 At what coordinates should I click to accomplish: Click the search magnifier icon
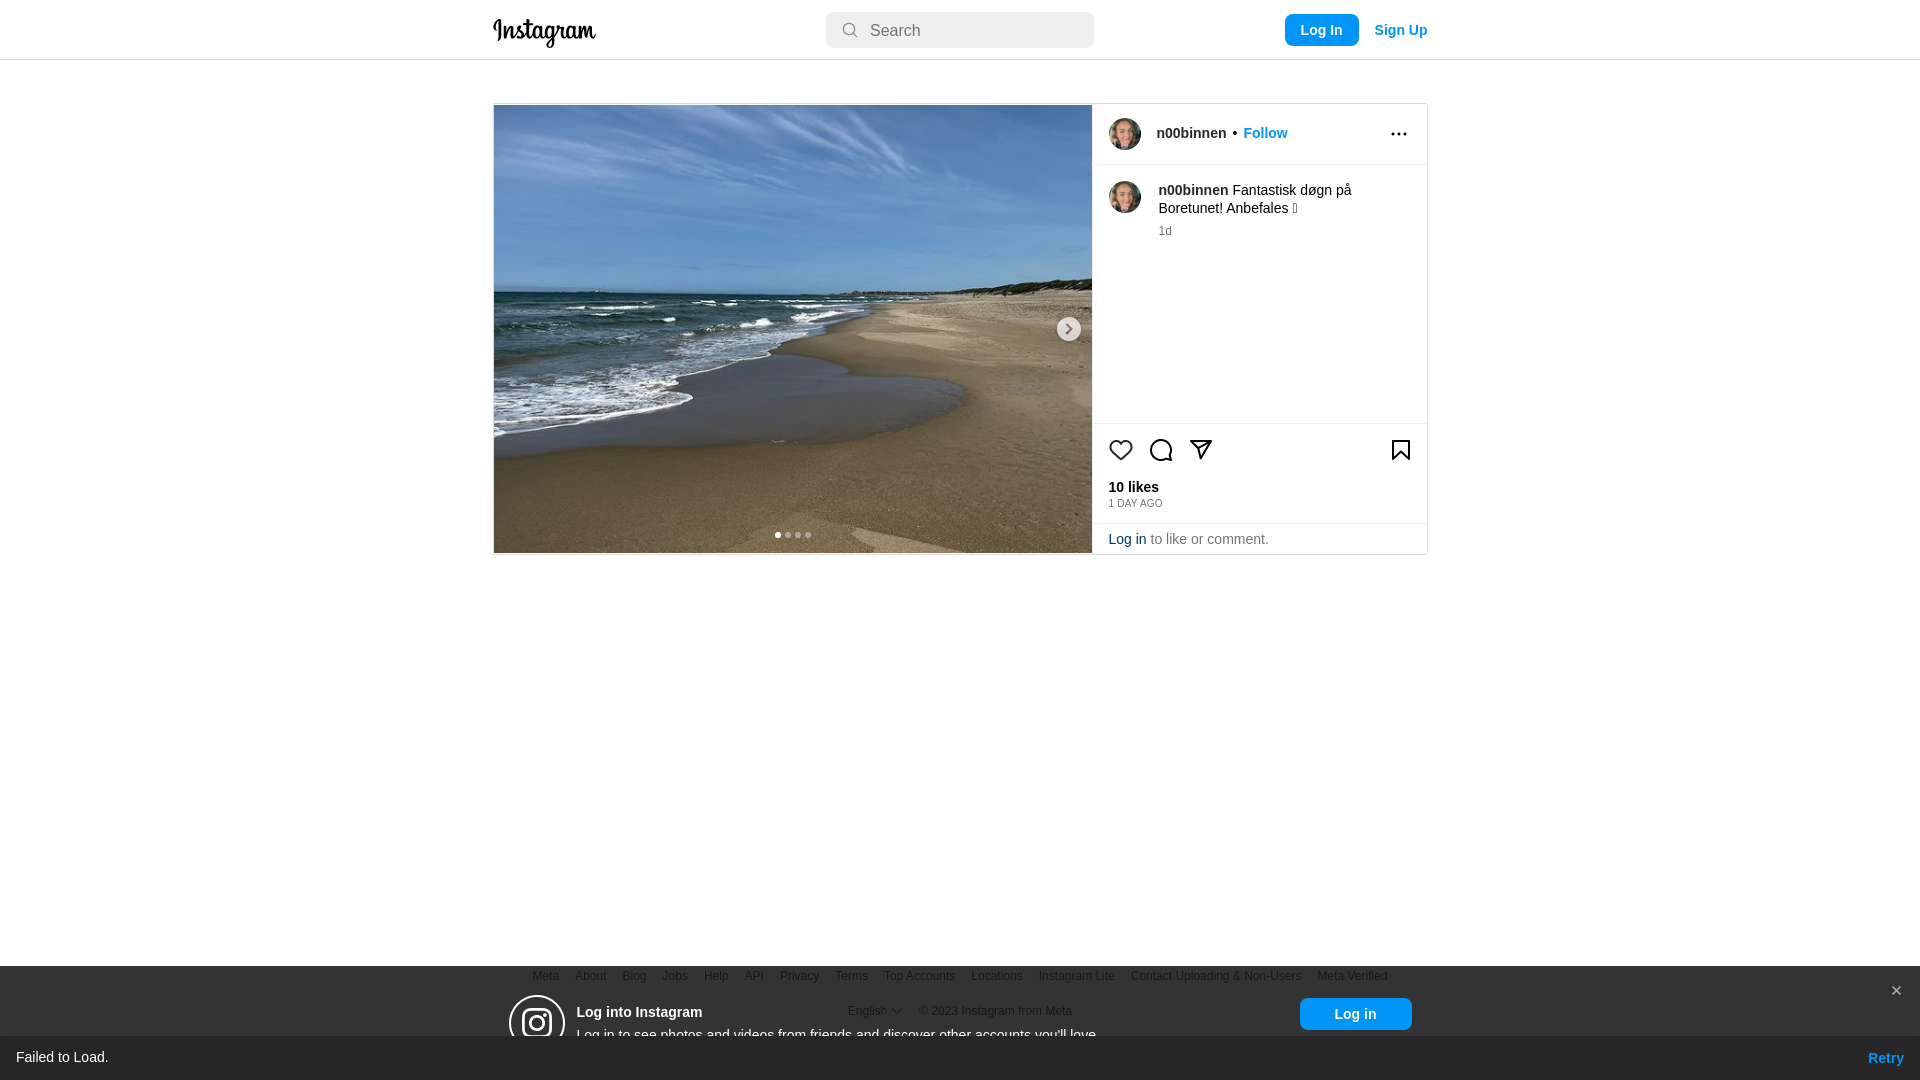[850, 30]
